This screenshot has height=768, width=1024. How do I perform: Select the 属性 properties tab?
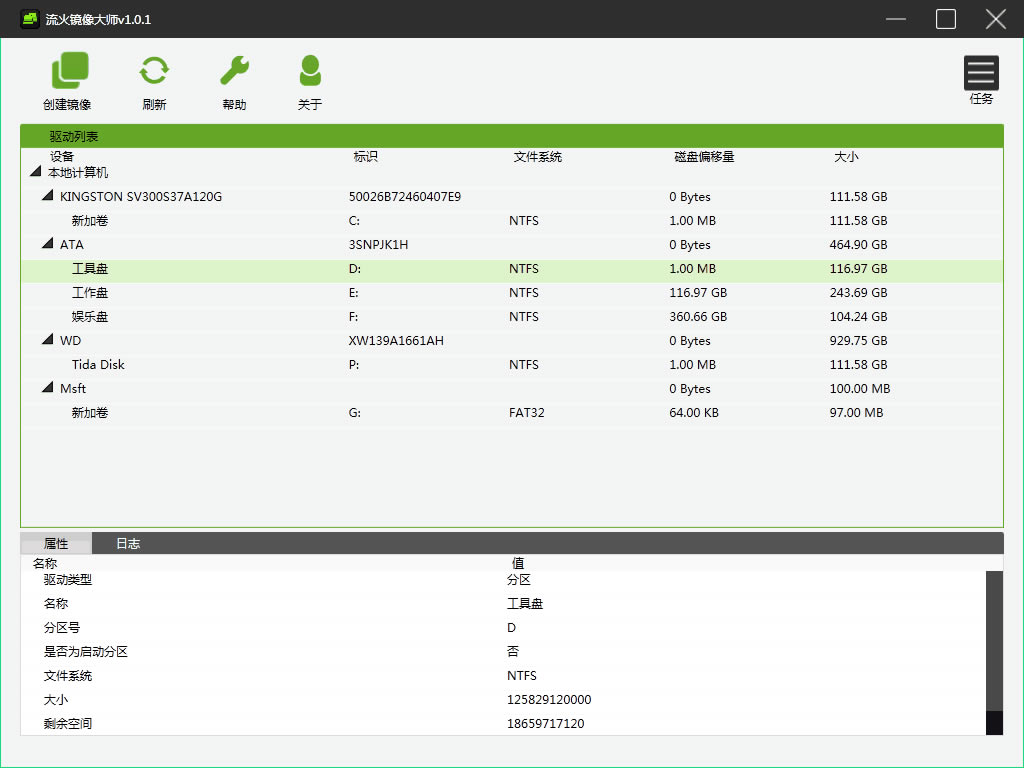click(x=56, y=544)
